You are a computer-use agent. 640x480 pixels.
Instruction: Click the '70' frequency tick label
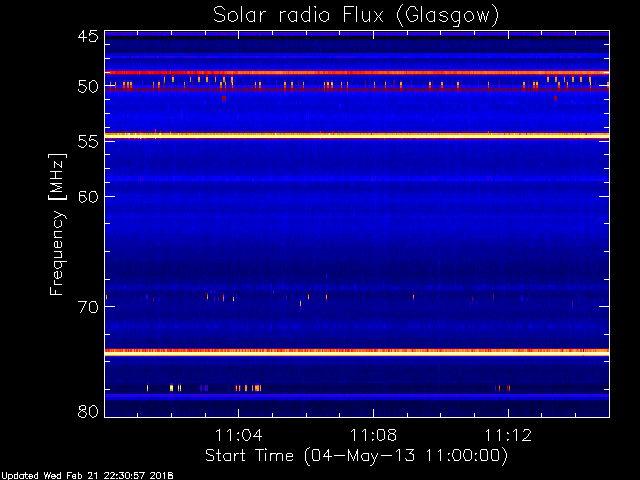pos(88,307)
